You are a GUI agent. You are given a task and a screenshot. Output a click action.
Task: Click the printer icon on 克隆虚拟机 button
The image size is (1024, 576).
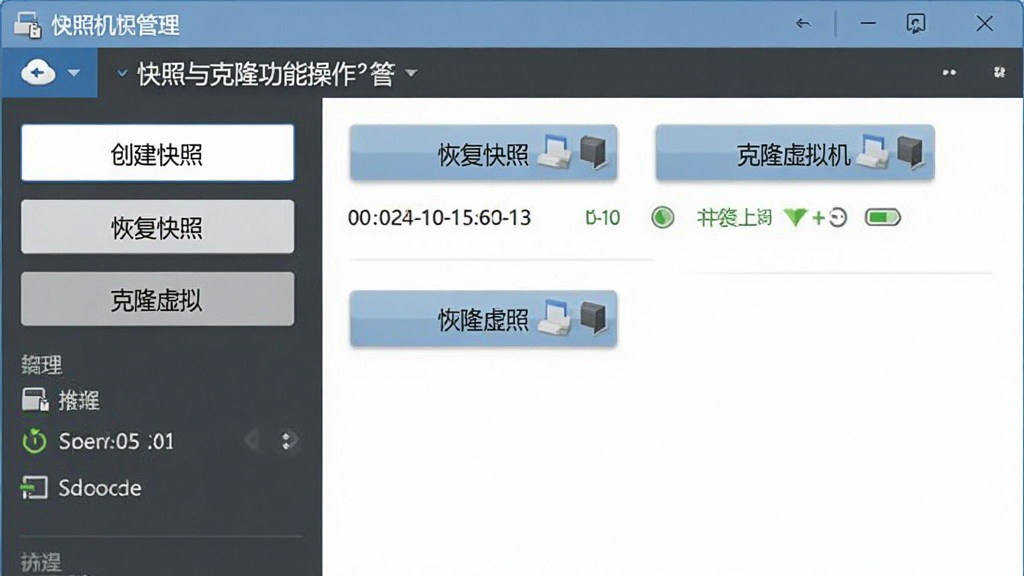pyautogui.click(x=872, y=152)
